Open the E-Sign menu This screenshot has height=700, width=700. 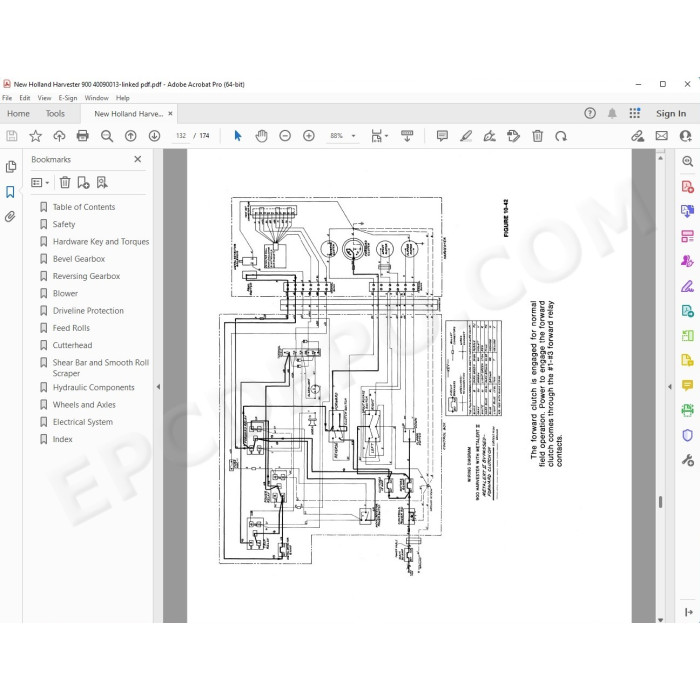pos(67,98)
